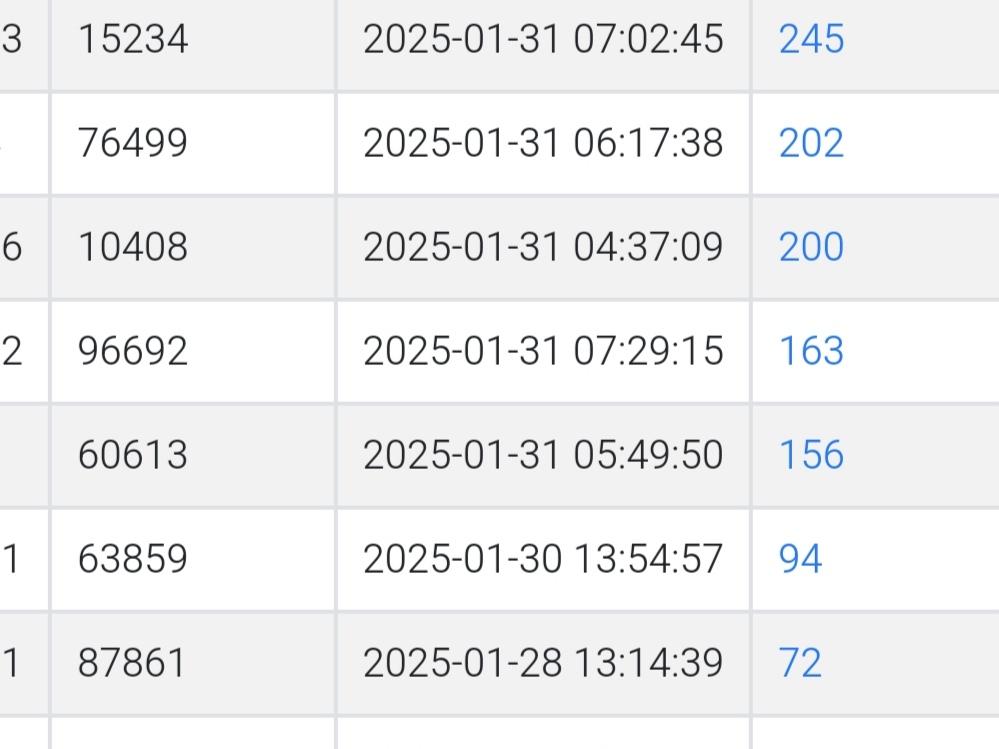Image resolution: width=999 pixels, height=749 pixels.
Task: Click the blue 94 link
Action: (x=800, y=559)
